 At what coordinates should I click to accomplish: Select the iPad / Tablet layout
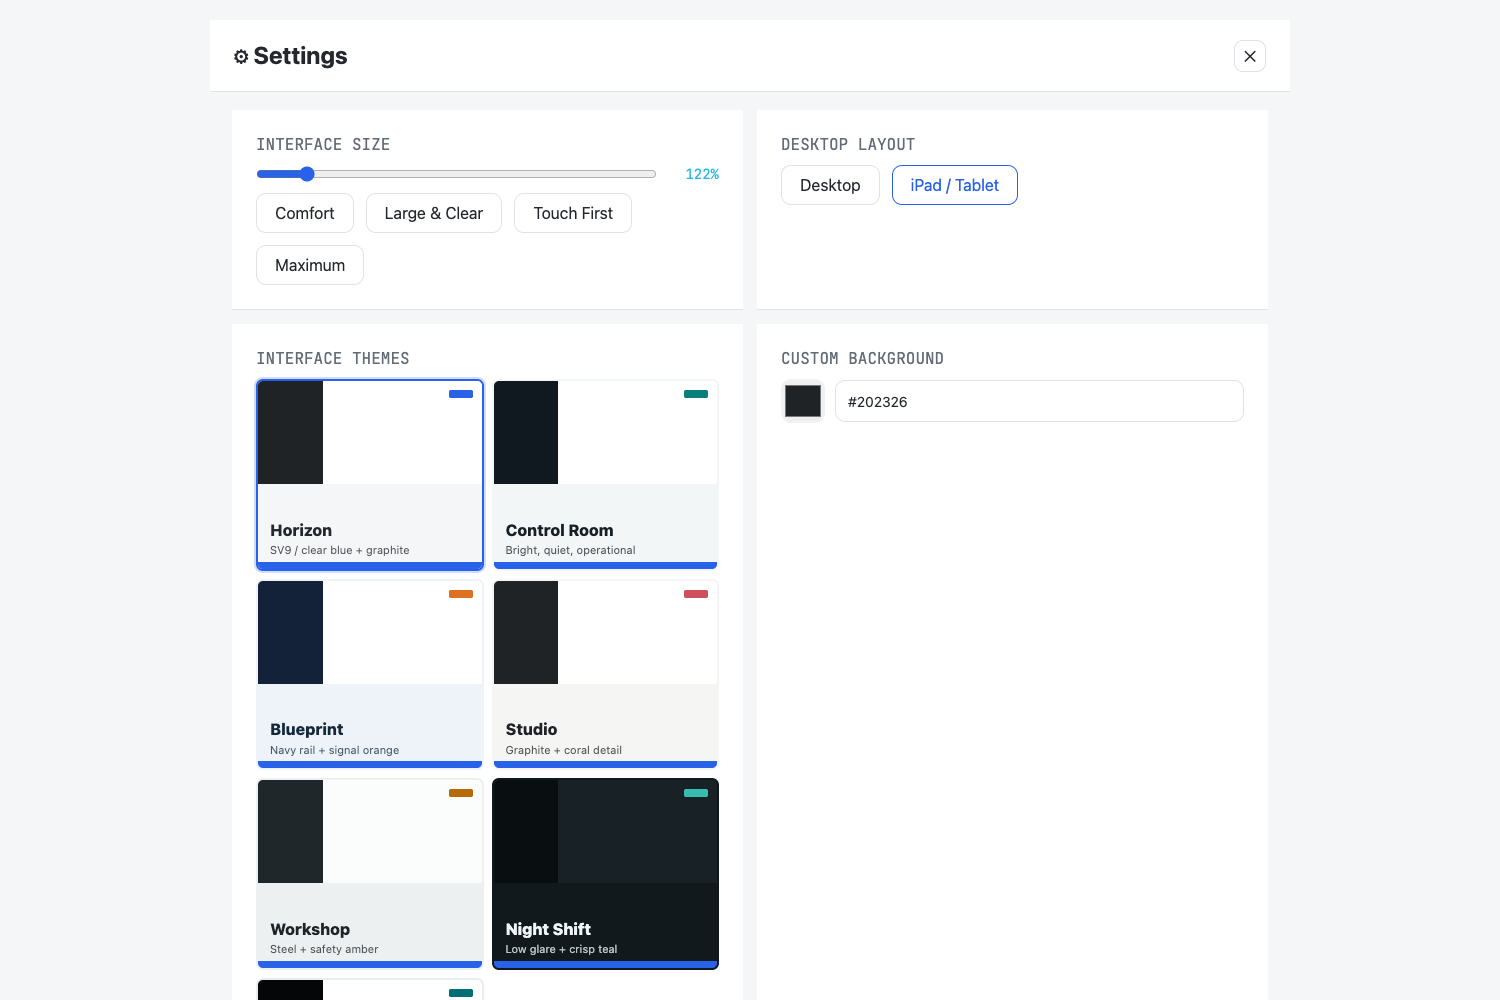pyautogui.click(x=955, y=185)
